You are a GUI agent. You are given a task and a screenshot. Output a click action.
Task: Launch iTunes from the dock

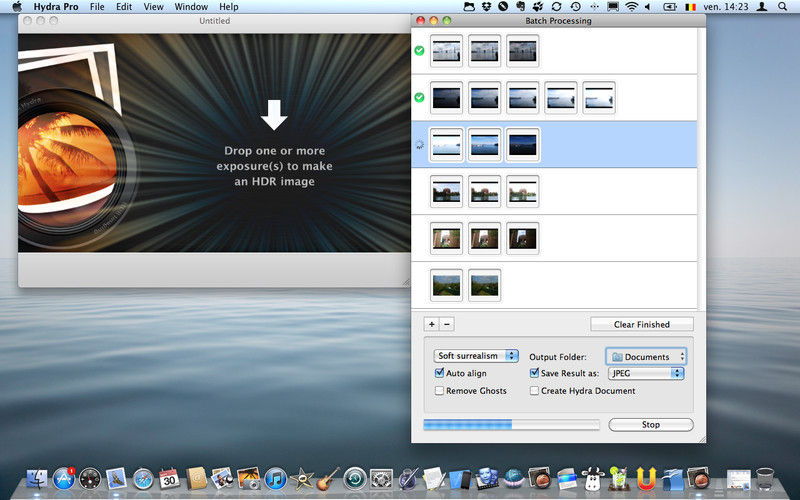(276, 479)
